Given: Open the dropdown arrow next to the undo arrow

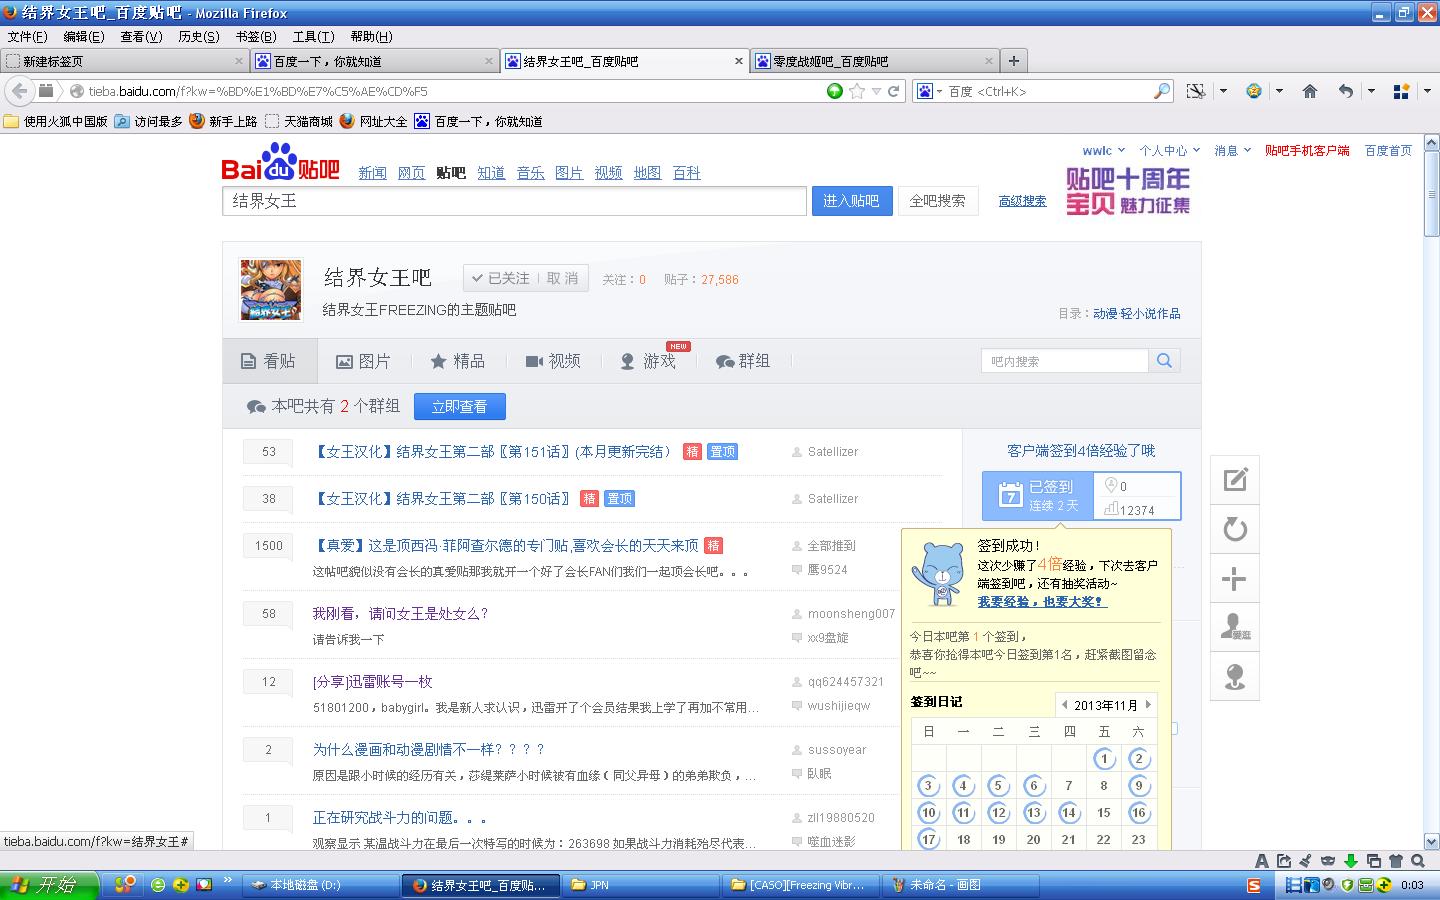Looking at the screenshot, I should [1371, 91].
